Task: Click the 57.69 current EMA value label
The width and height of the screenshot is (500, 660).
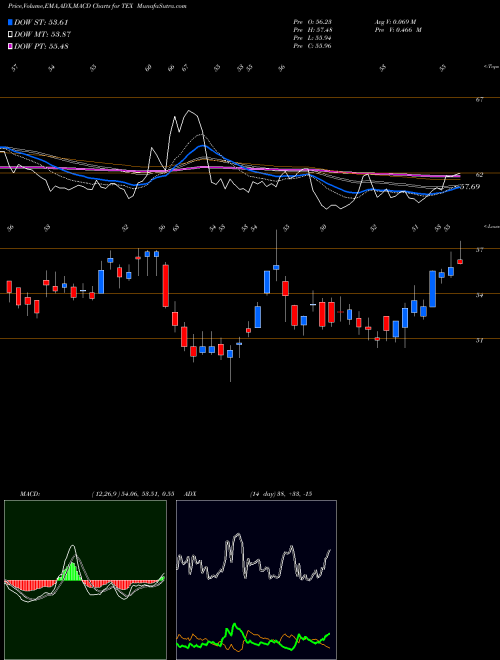Action: [470, 186]
